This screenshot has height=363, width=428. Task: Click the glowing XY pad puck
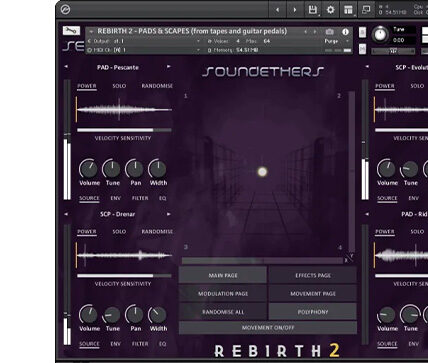tap(262, 172)
